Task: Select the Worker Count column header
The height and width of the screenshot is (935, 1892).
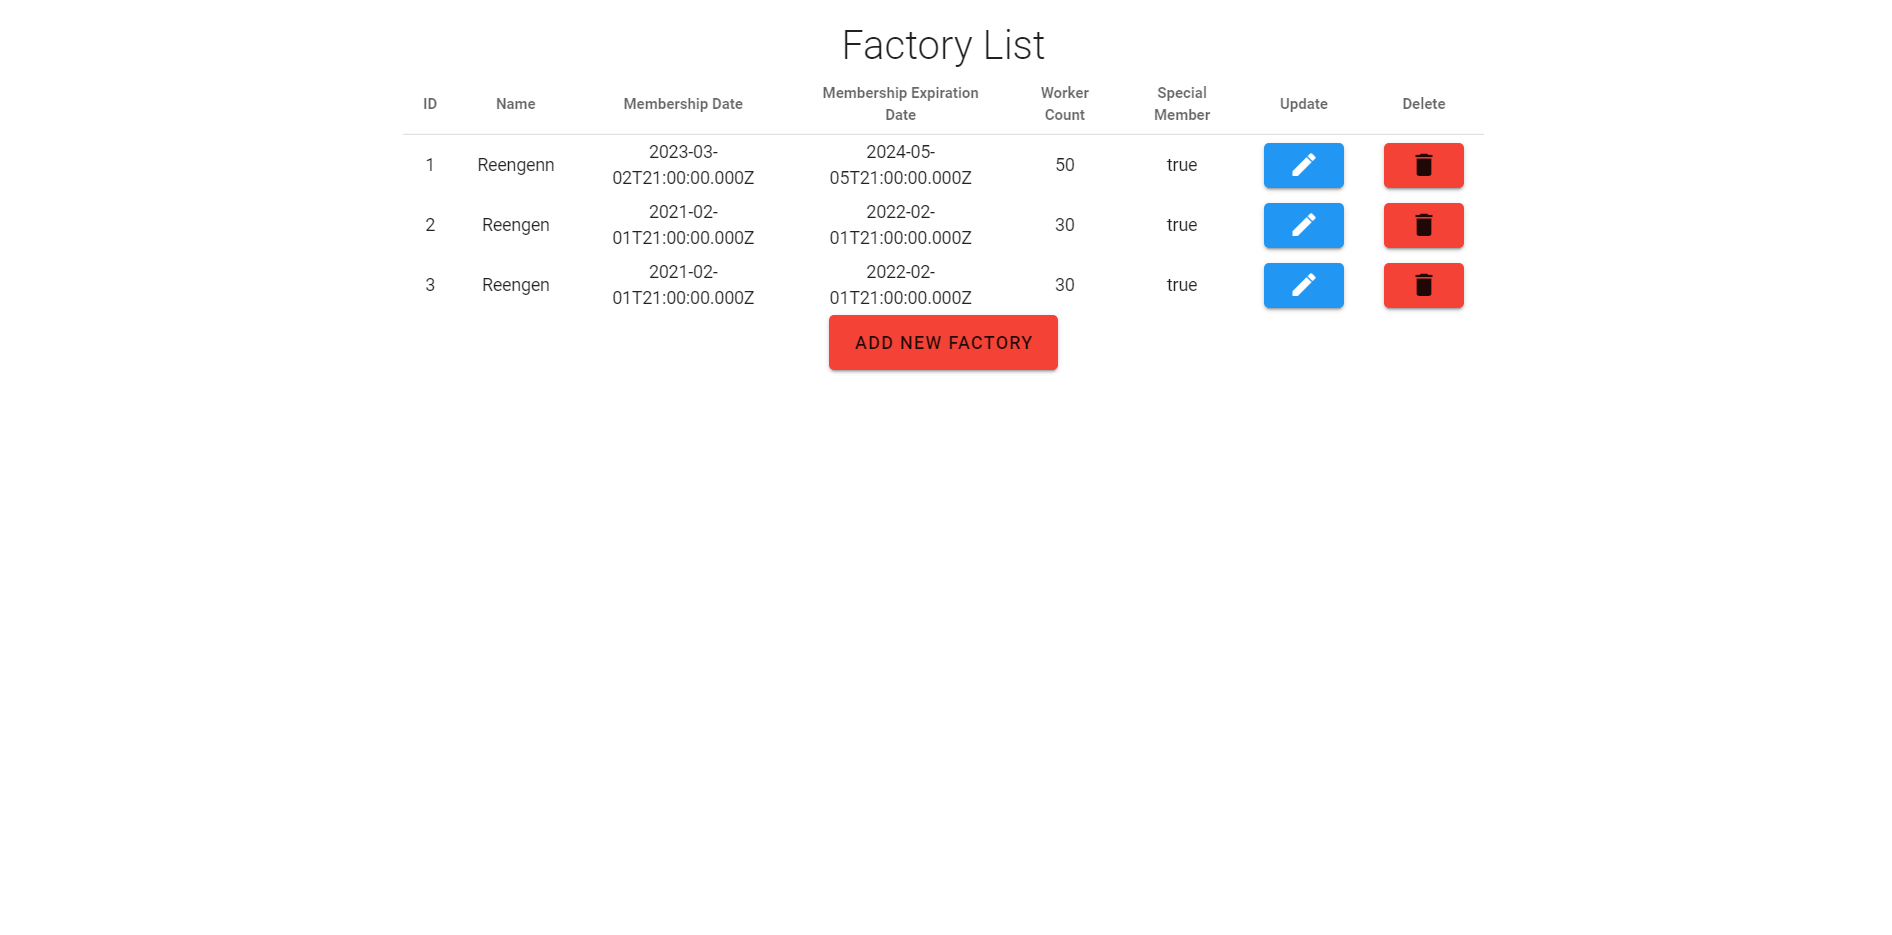Action: (x=1063, y=103)
